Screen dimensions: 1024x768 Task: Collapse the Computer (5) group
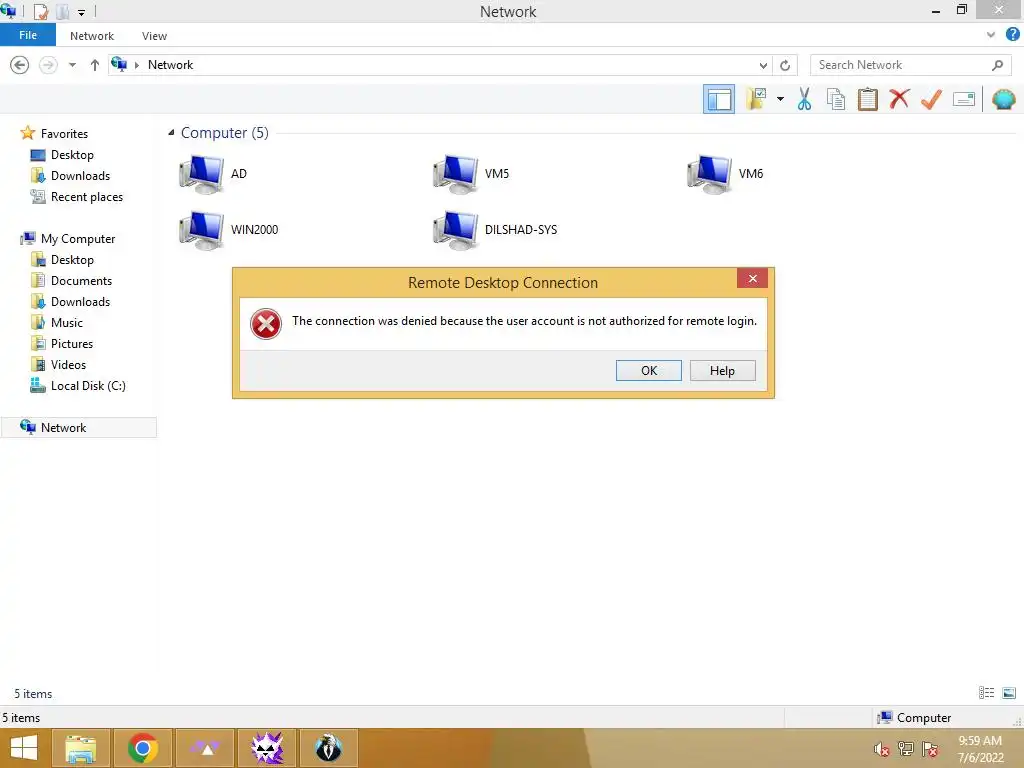[171, 133]
